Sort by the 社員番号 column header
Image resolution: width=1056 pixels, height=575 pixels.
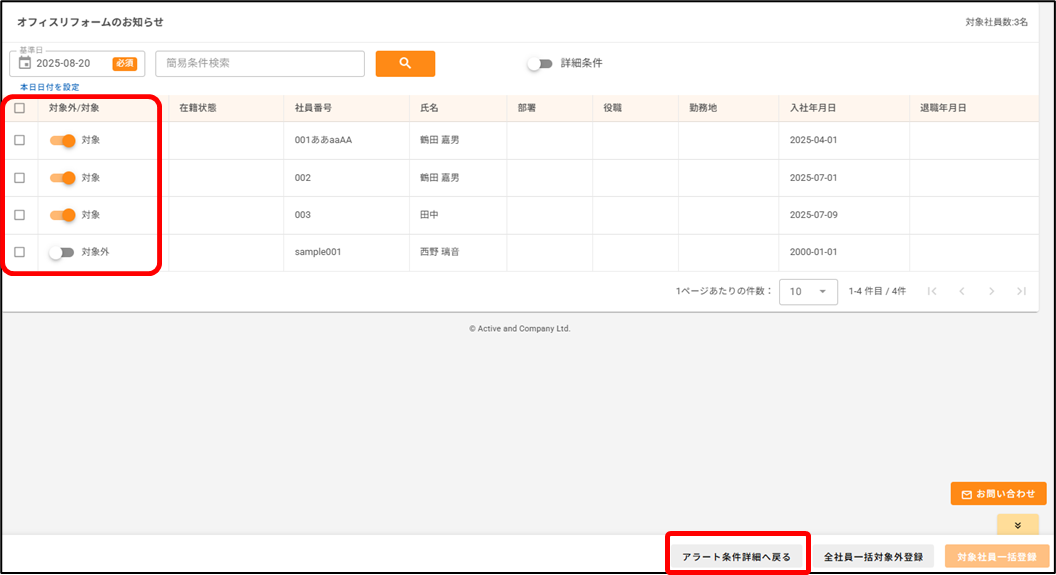[x=313, y=108]
